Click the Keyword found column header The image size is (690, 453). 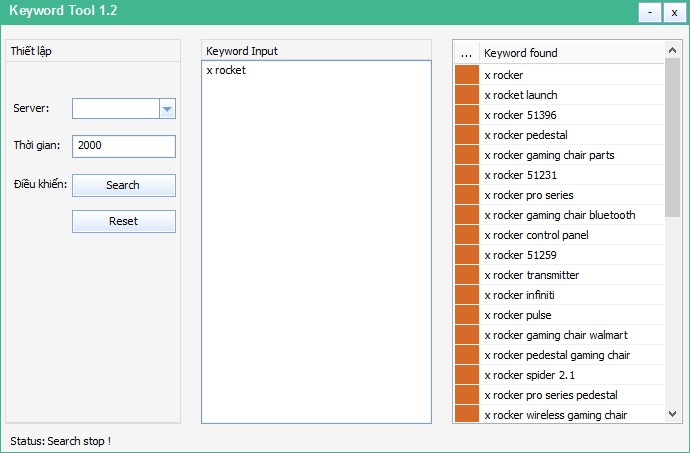pos(572,53)
